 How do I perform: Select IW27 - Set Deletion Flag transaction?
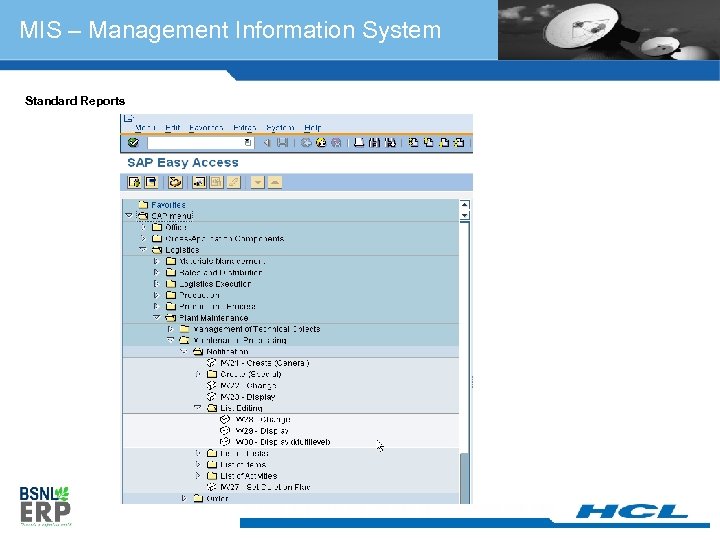coord(265,487)
